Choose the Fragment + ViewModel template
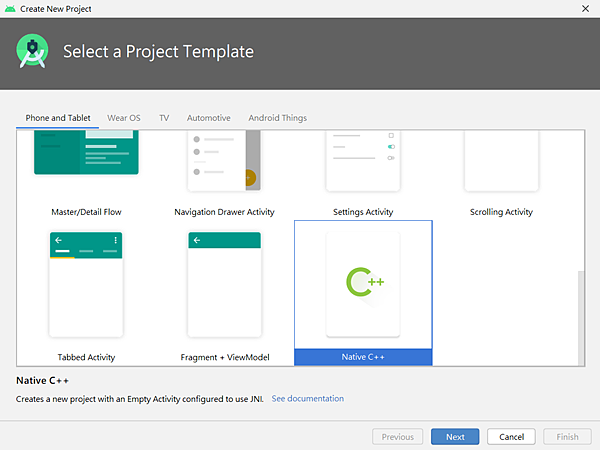600x450 pixels. (224, 292)
